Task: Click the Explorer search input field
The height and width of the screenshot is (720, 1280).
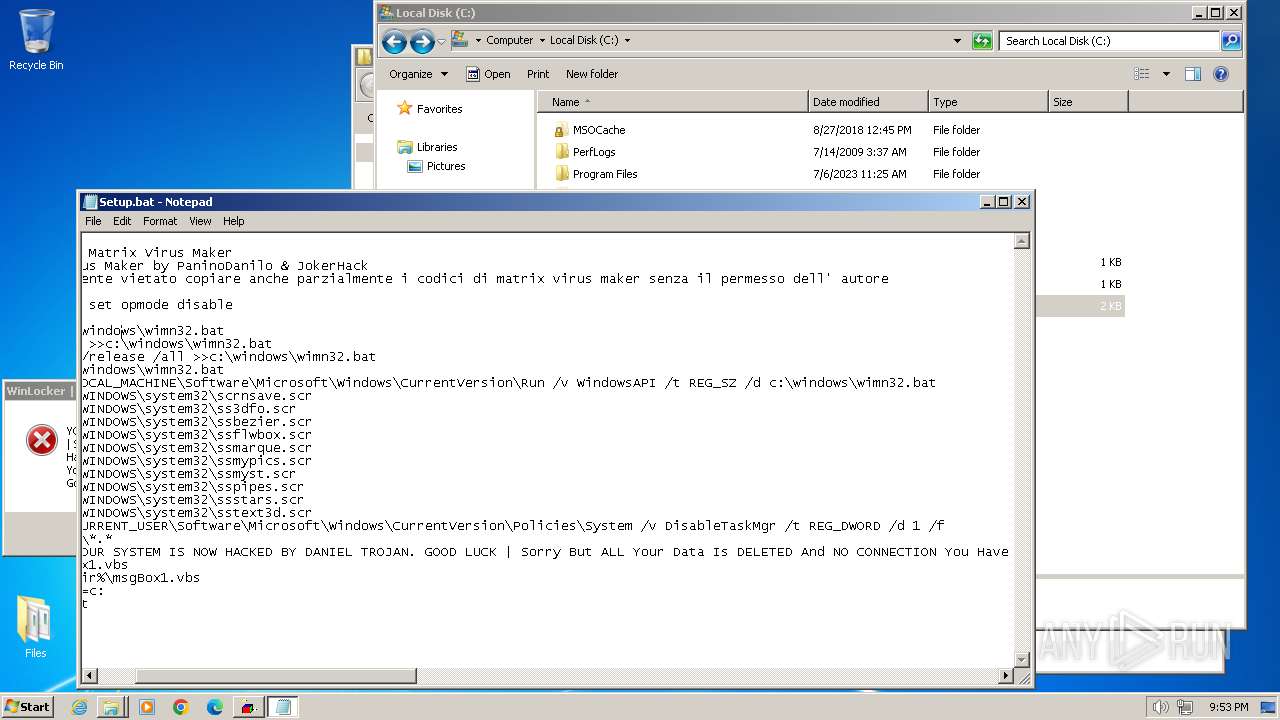Action: coord(1109,41)
